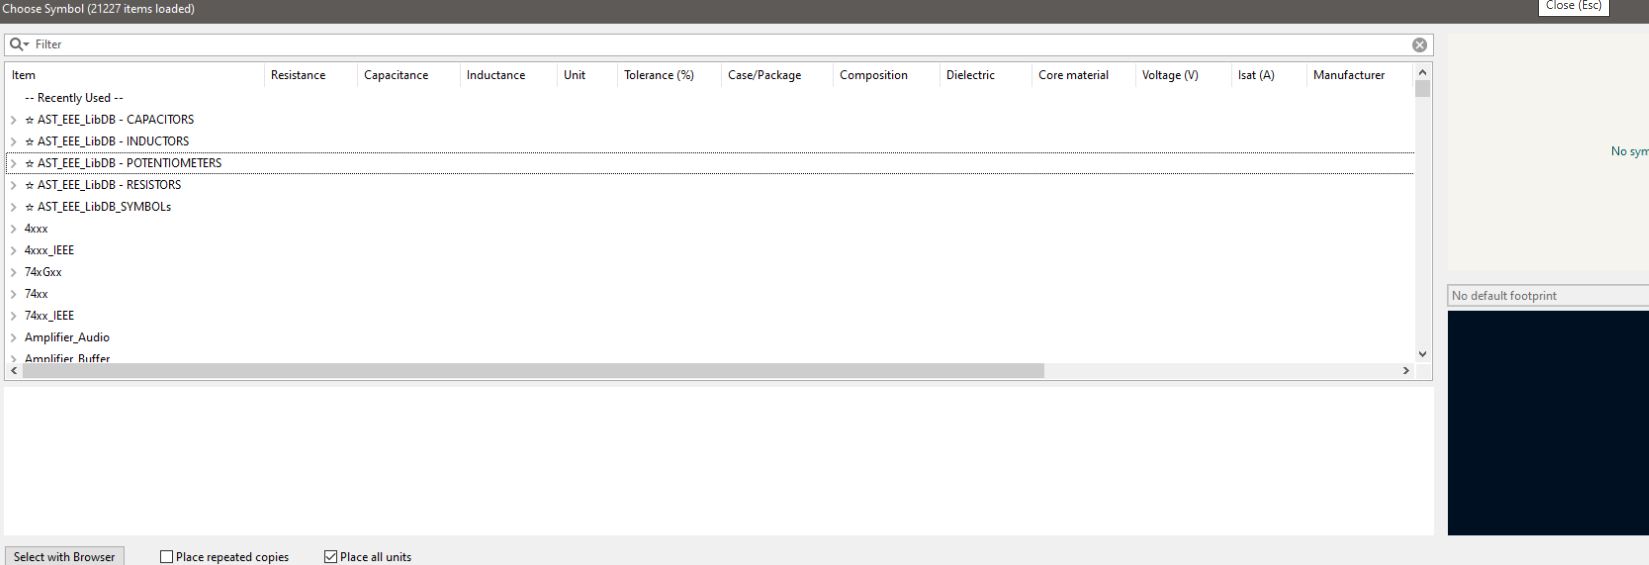
Task: Expand AST_EEE_LibDB - CAPACITORS library
Action: click(13, 120)
